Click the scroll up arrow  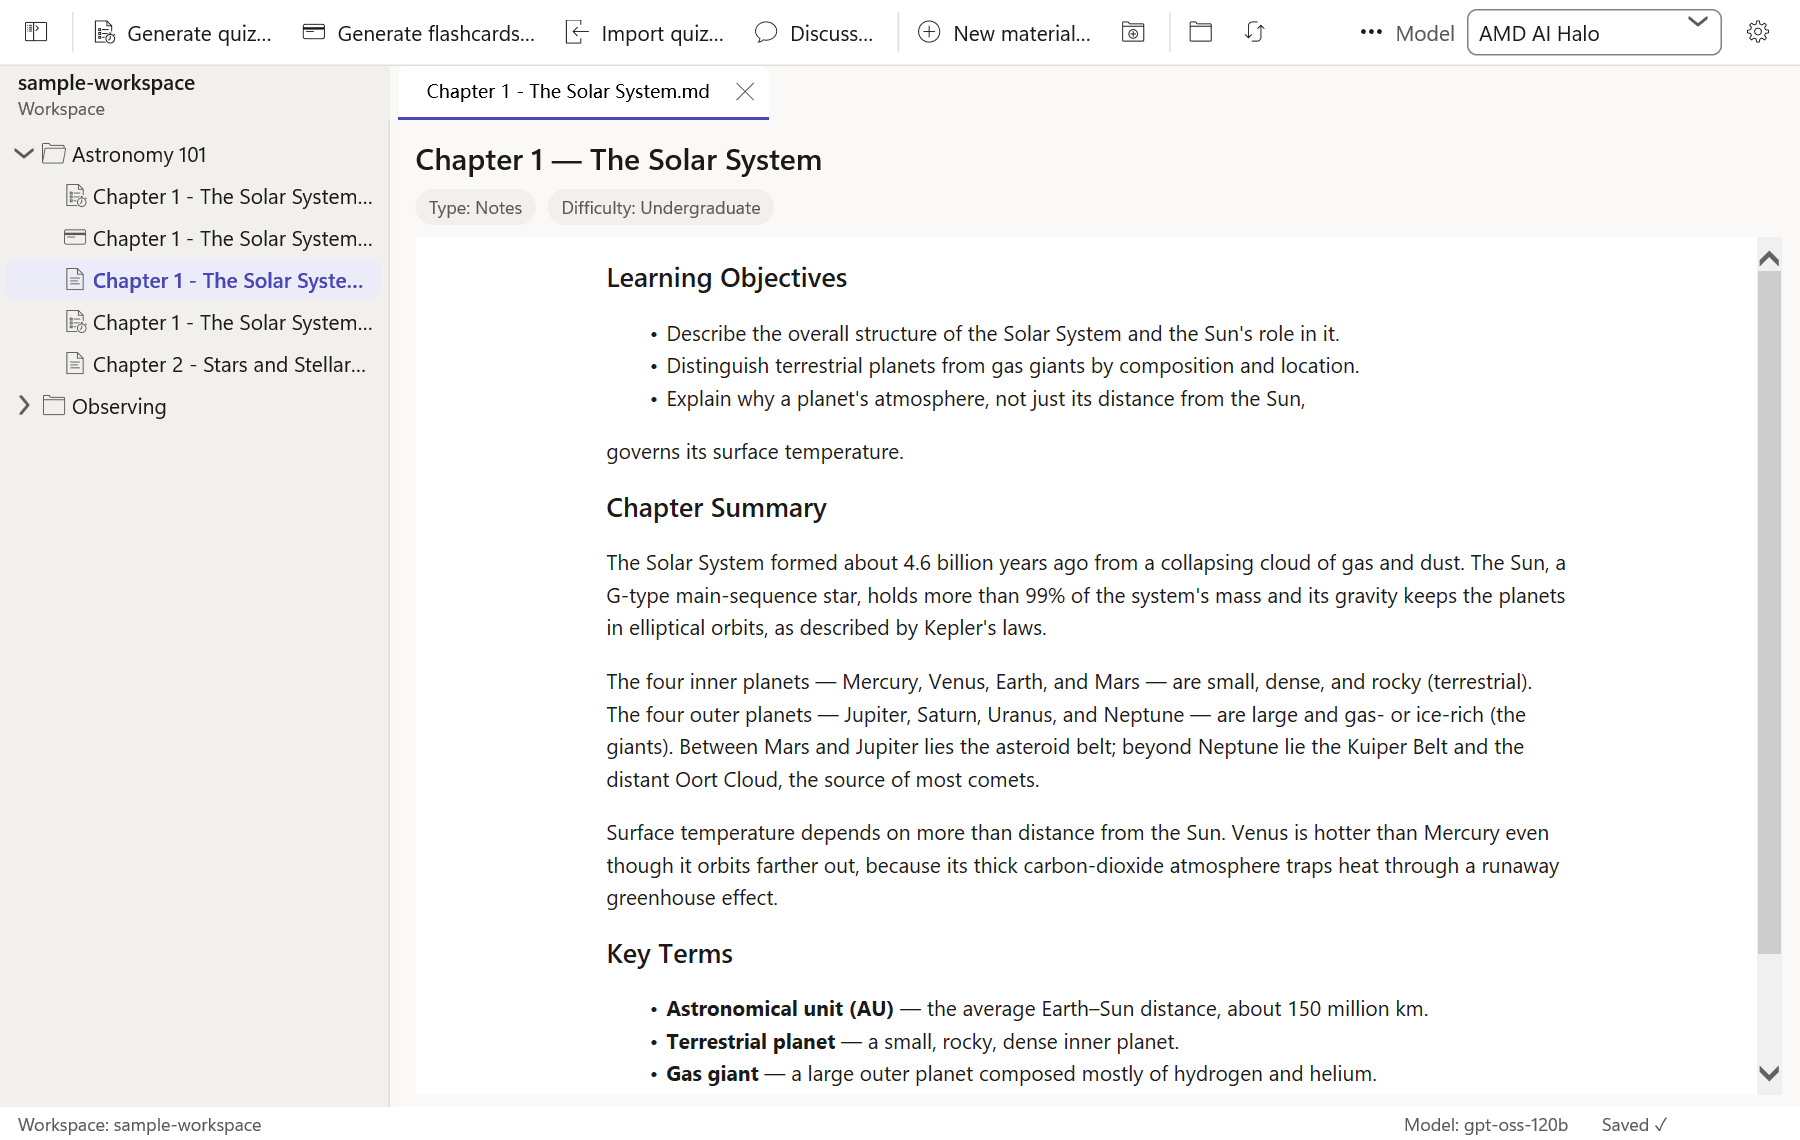pyautogui.click(x=1769, y=258)
